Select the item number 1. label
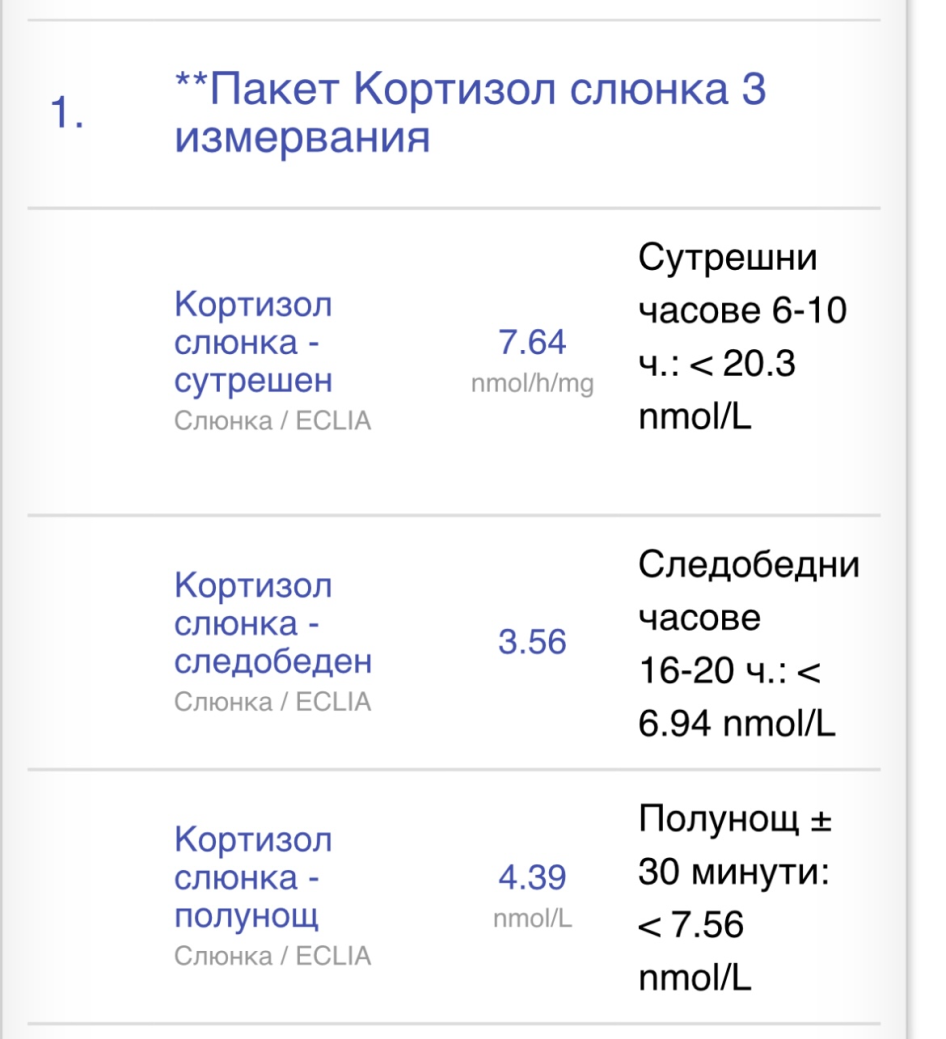Viewport: 946px width, 1039px height. click(x=67, y=111)
